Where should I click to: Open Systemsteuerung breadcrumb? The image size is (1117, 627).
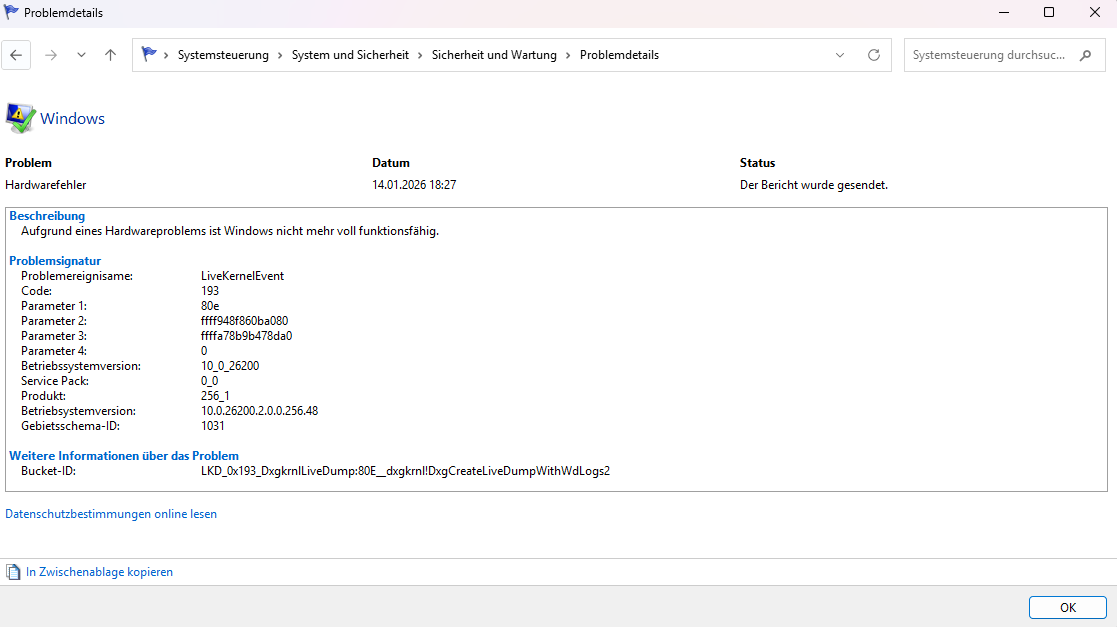point(223,55)
